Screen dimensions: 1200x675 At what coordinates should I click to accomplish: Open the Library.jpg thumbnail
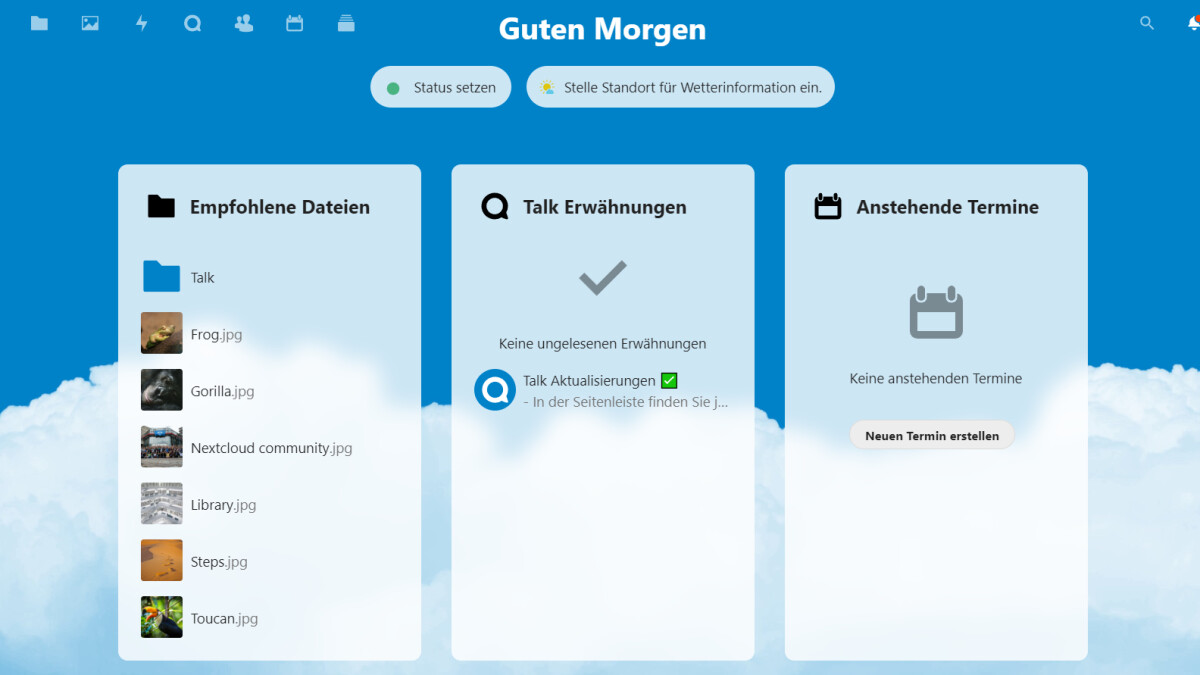[x=161, y=505]
